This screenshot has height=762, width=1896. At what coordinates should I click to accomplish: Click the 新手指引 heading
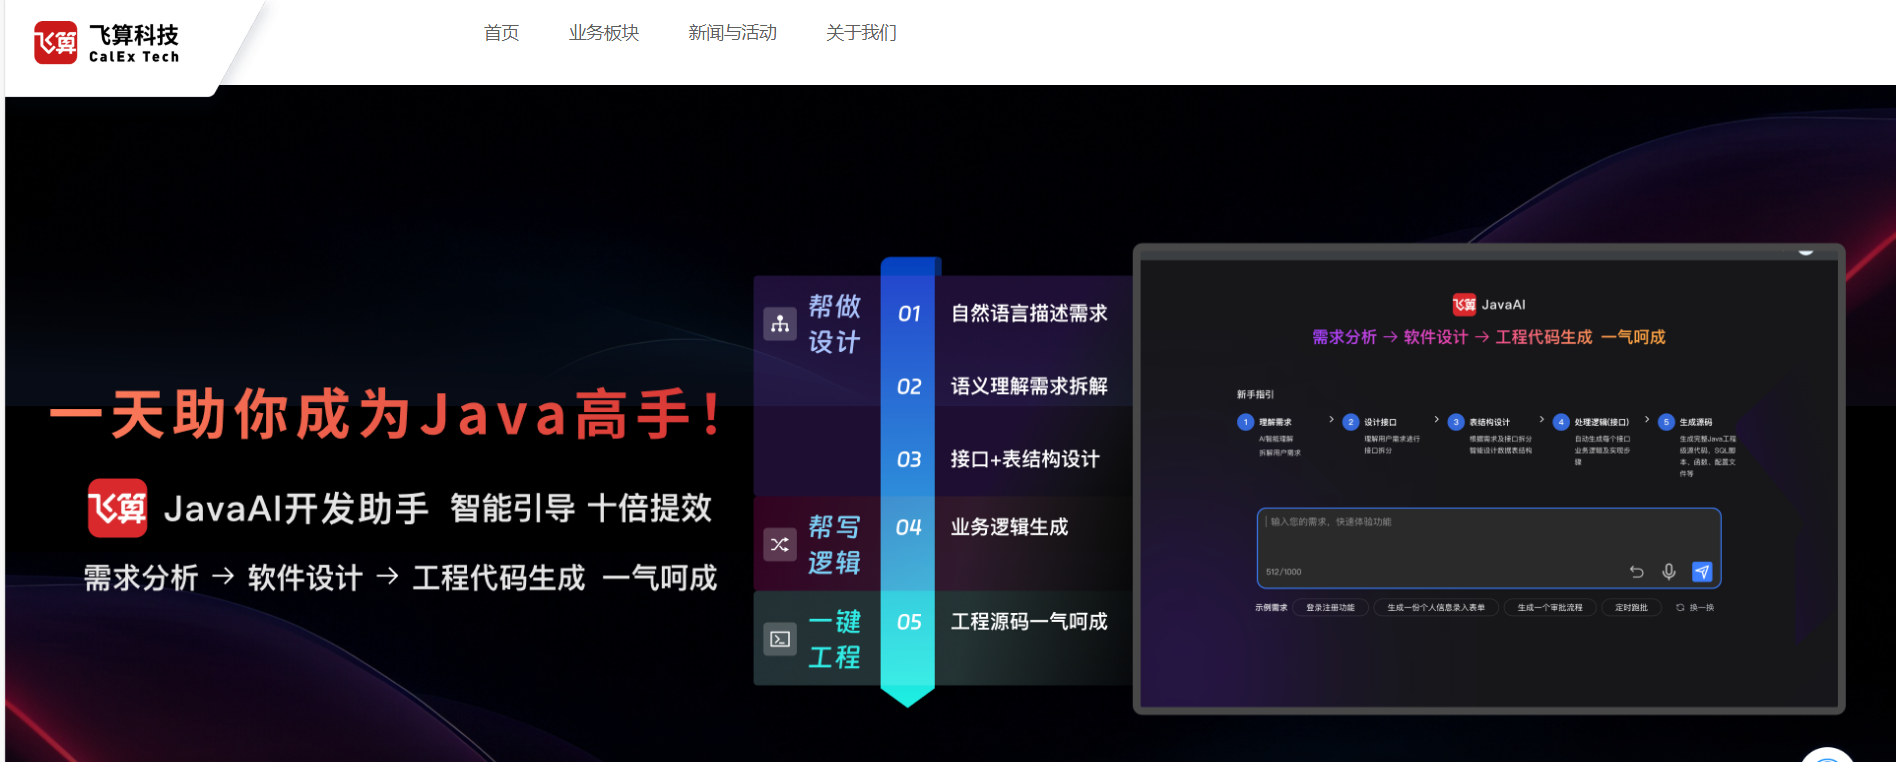pyautogui.click(x=1255, y=394)
